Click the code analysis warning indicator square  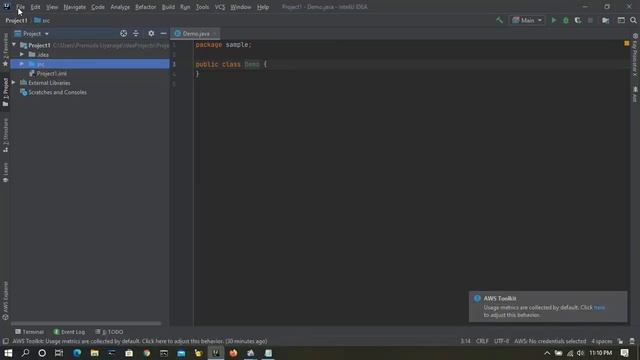[x=627, y=43]
